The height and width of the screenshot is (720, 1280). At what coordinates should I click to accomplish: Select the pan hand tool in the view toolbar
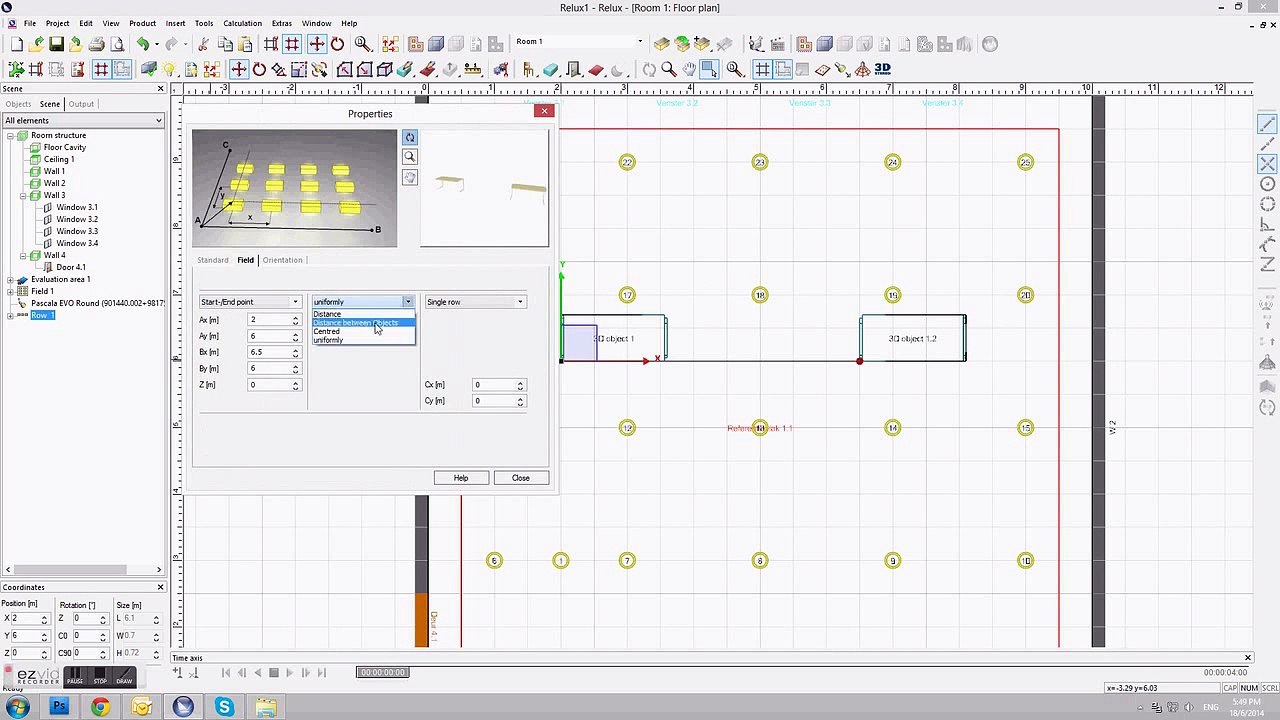point(689,69)
